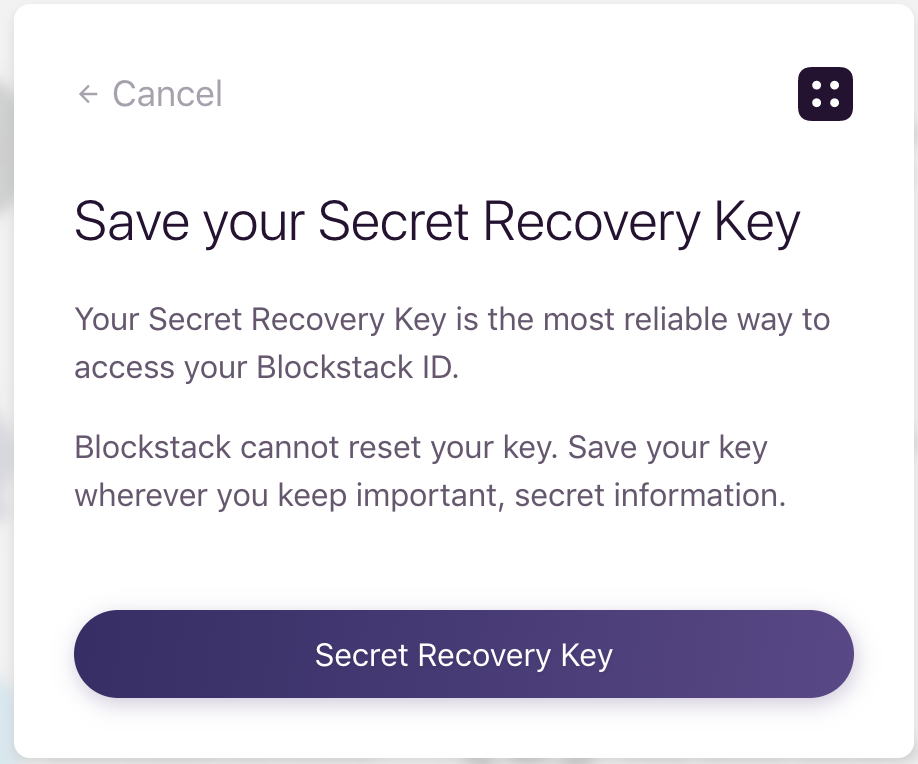Click the Cancel link at the top
918x764 pixels.
tap(167, 93)
